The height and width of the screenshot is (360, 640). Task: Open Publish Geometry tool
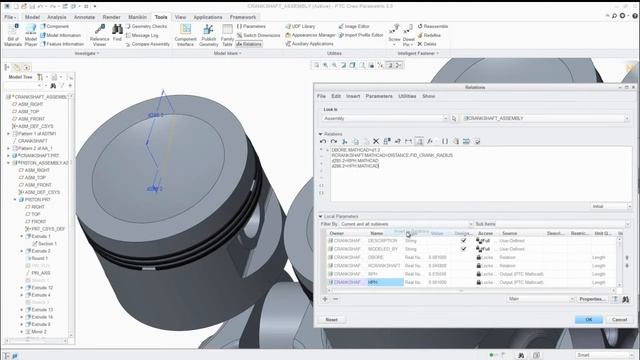(x=209, y=35)
